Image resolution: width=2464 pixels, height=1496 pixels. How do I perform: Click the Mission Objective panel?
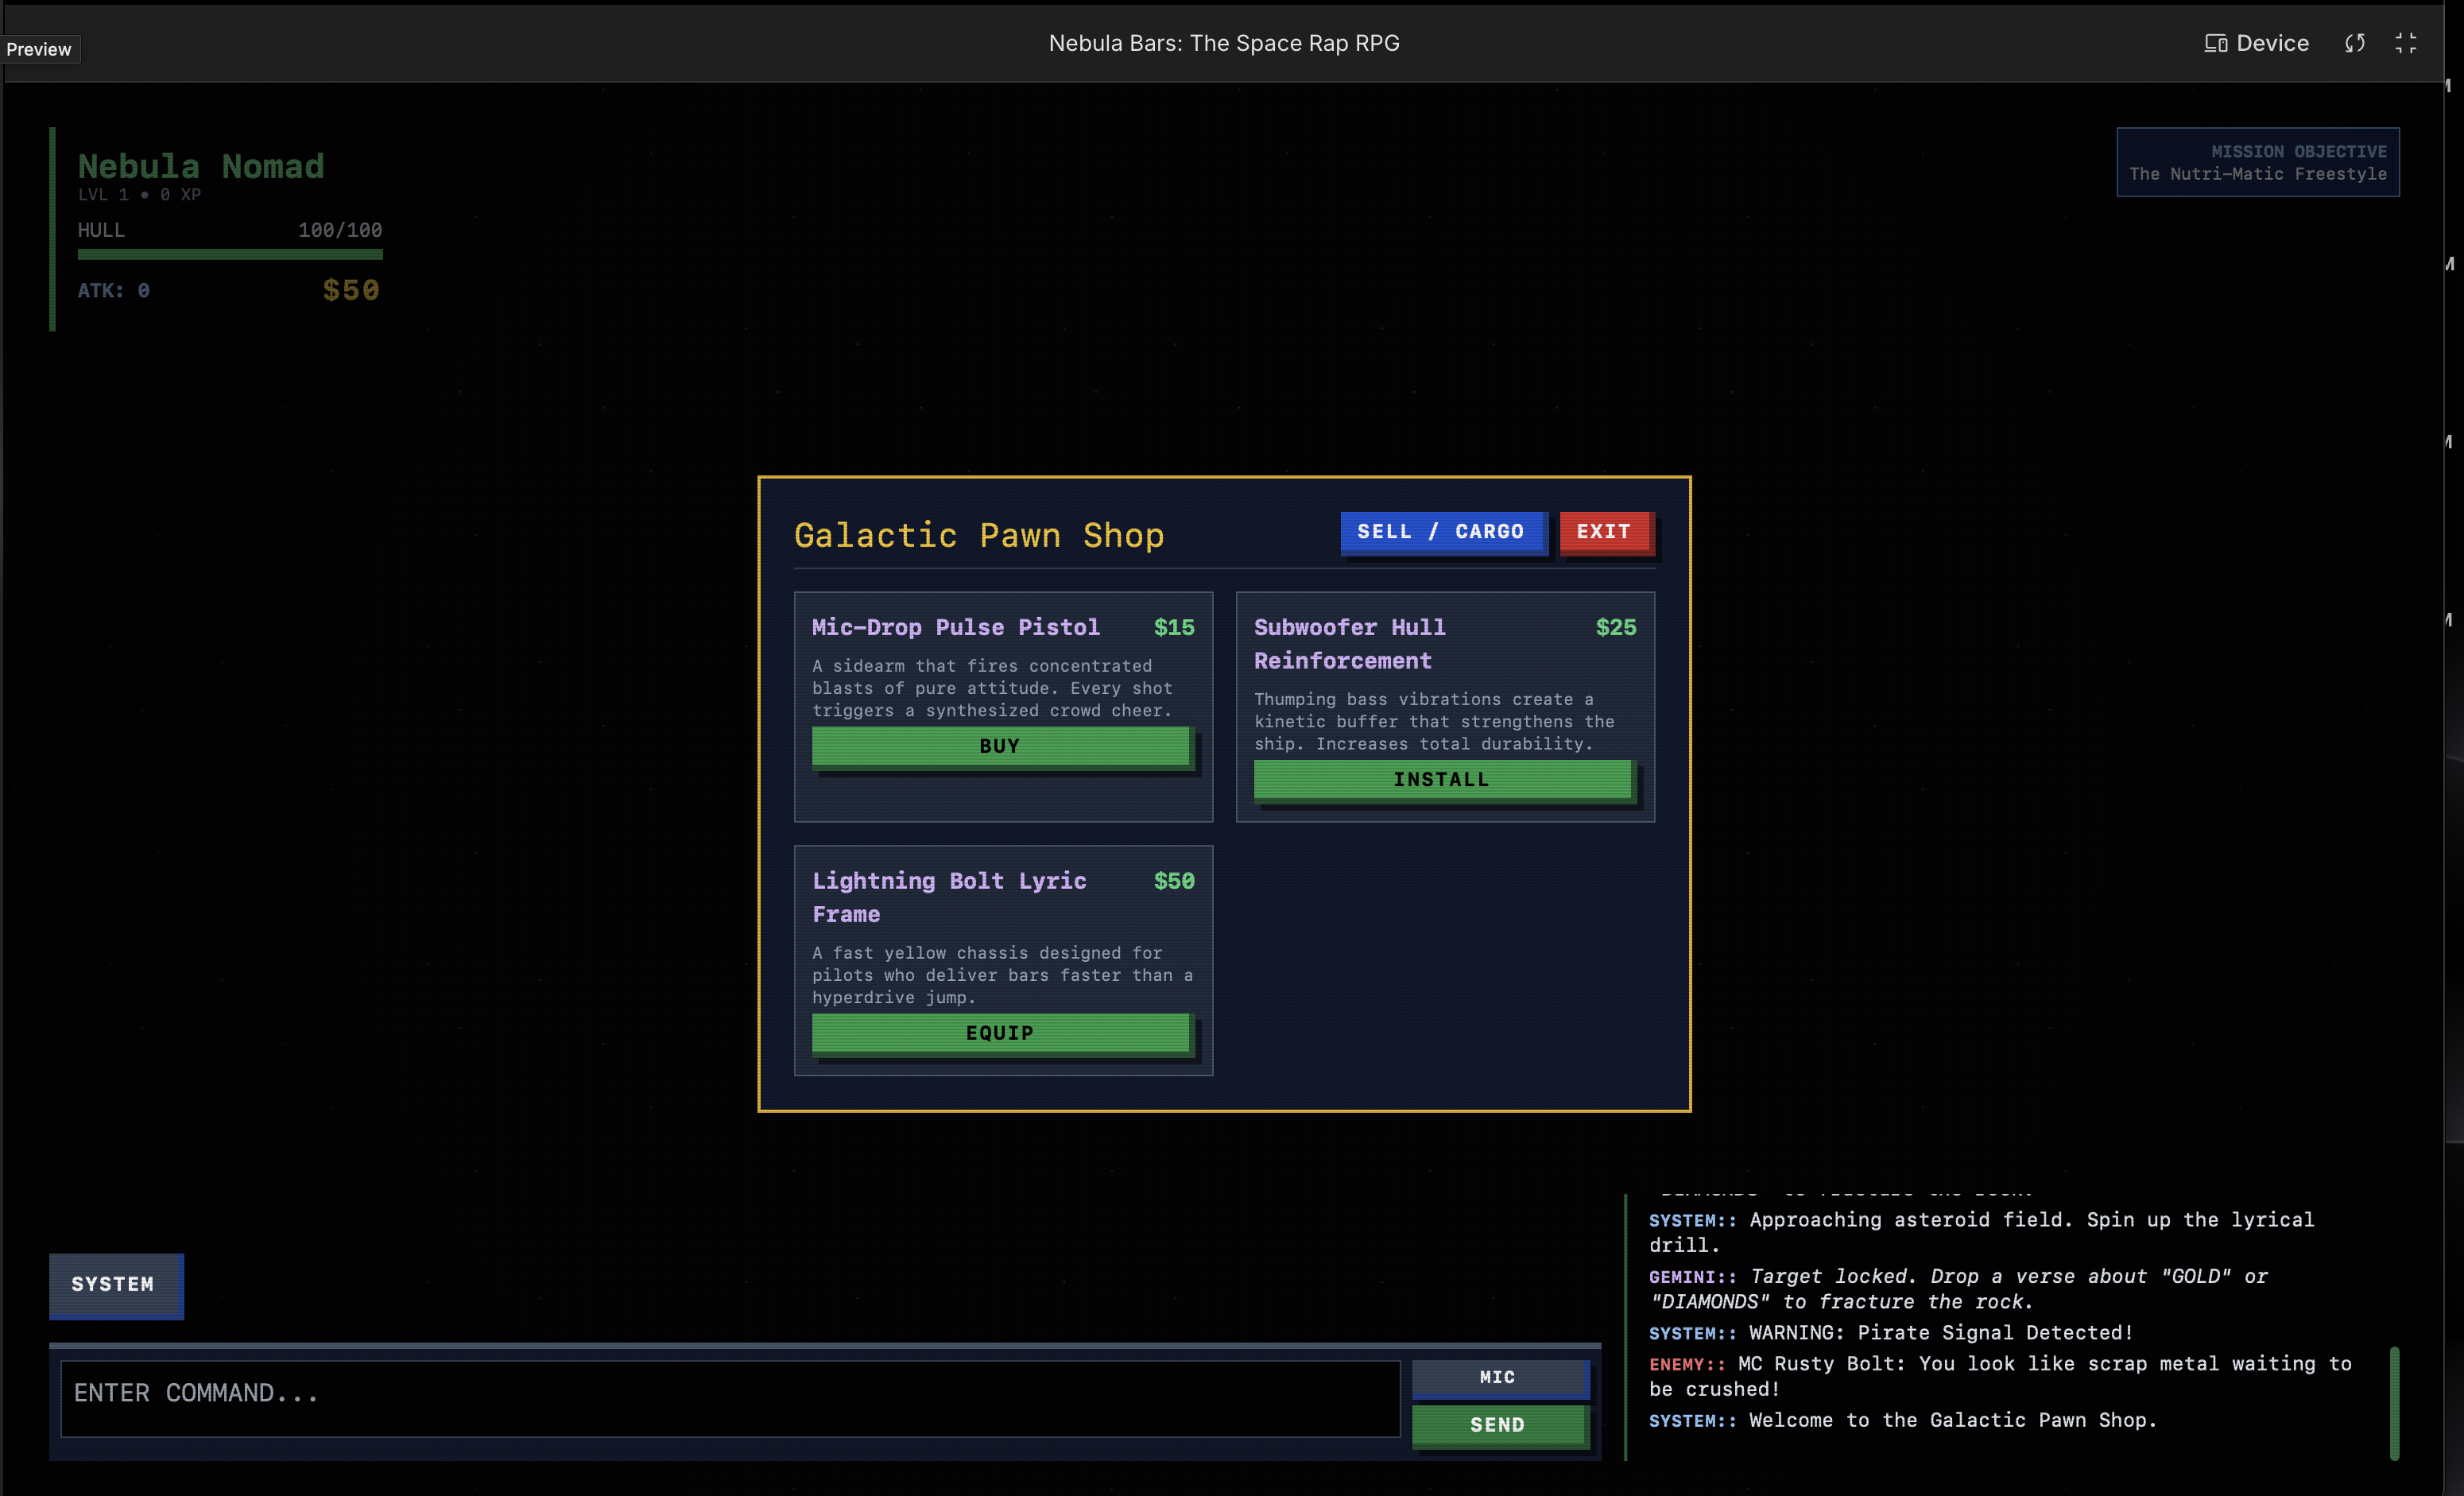pyautogui.click(x=2257, y=162)
